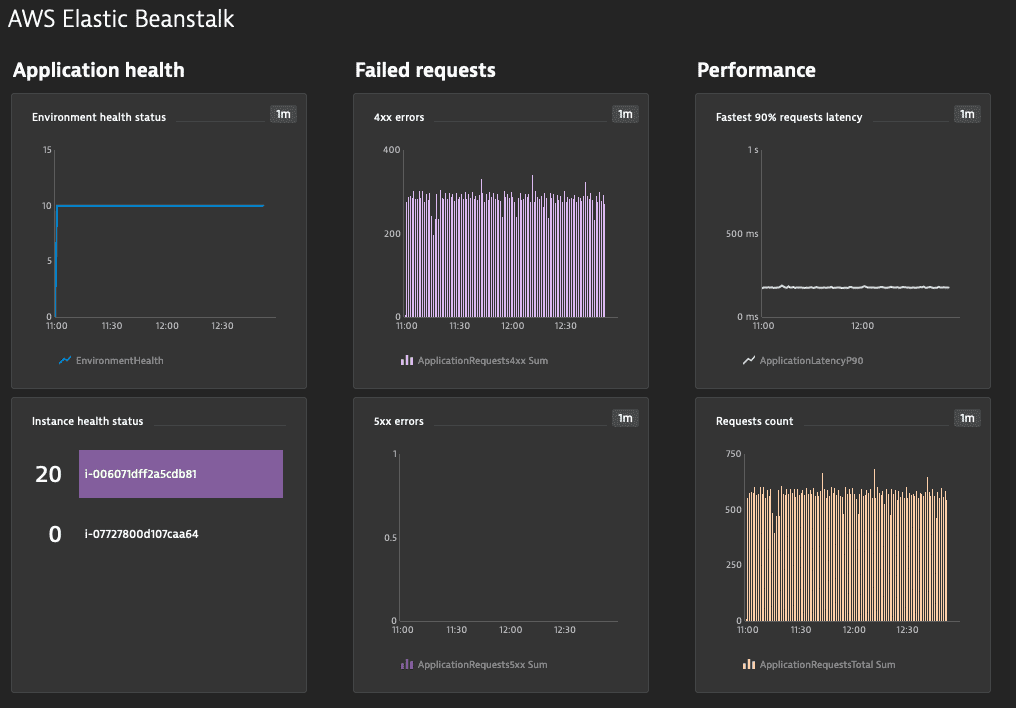Select the Application health section header

click(98, 70)
